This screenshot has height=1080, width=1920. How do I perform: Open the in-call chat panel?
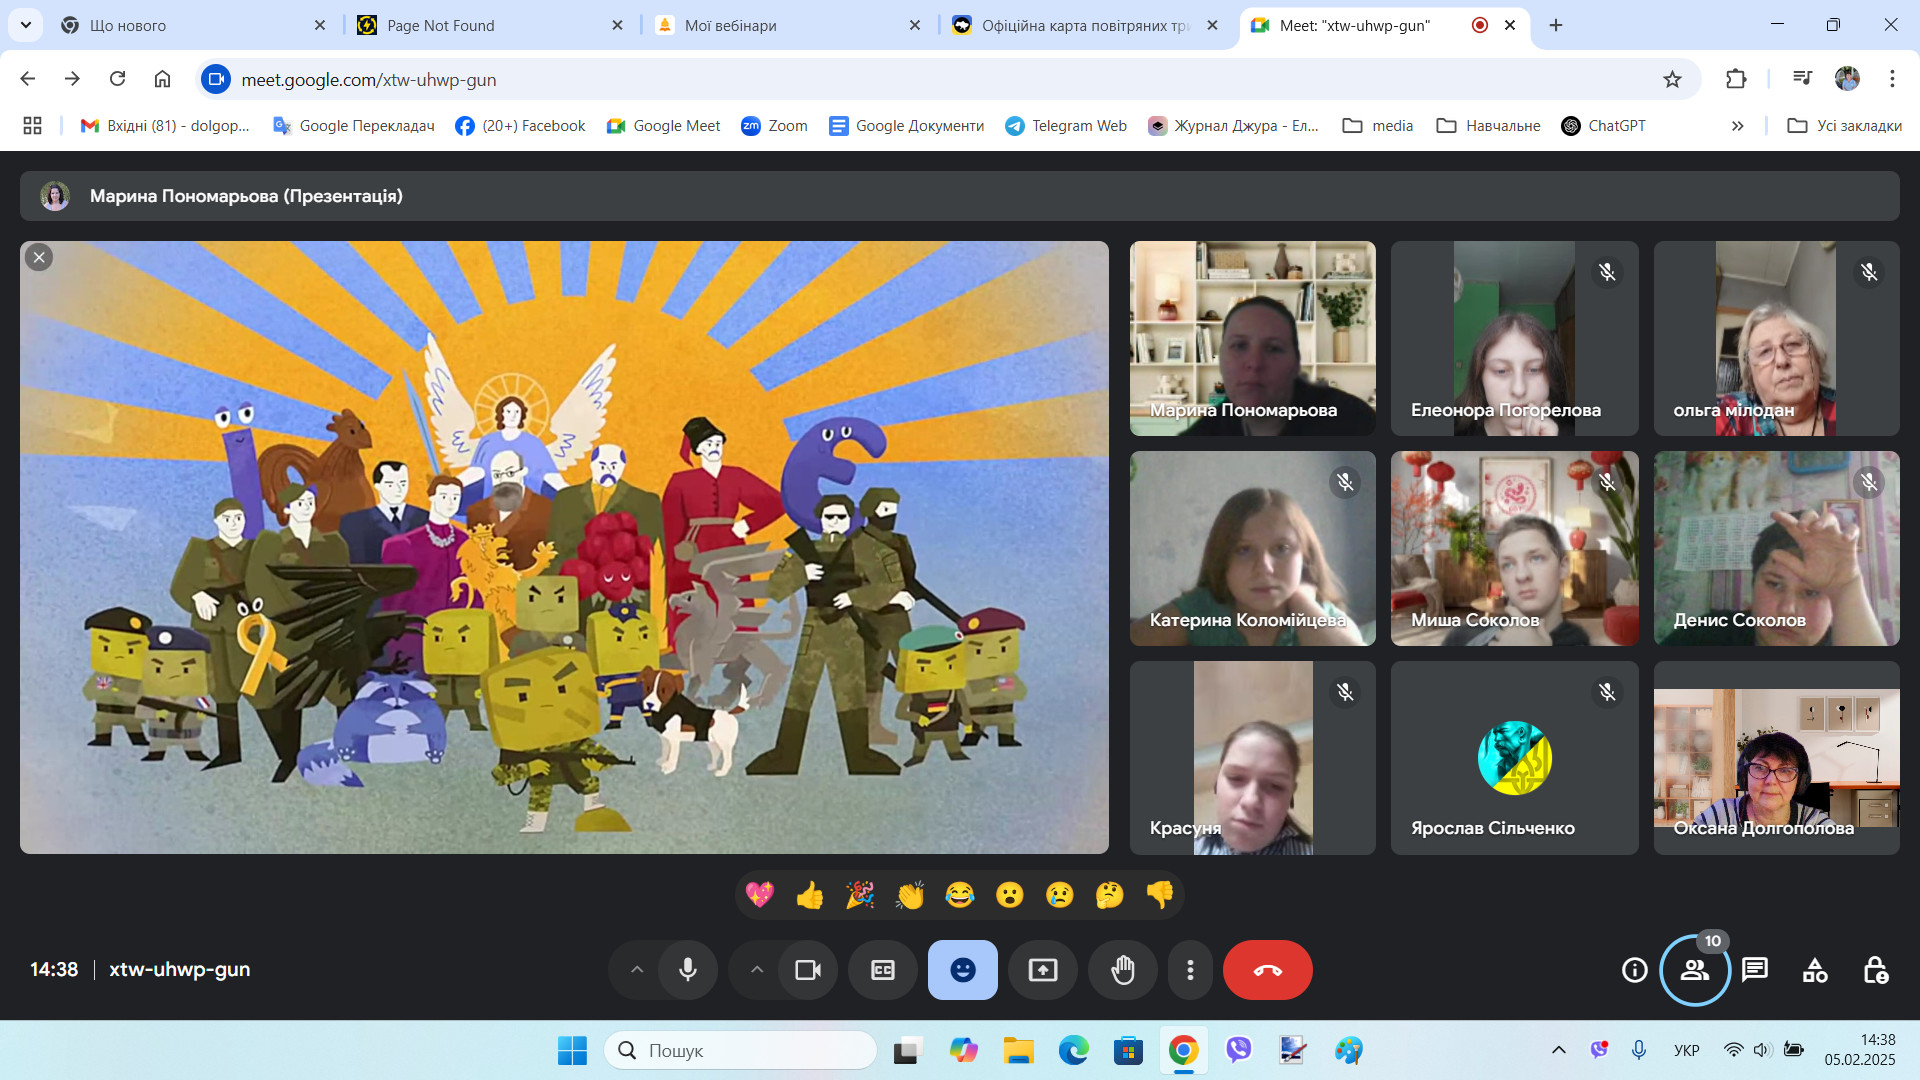coord(1755,970)
